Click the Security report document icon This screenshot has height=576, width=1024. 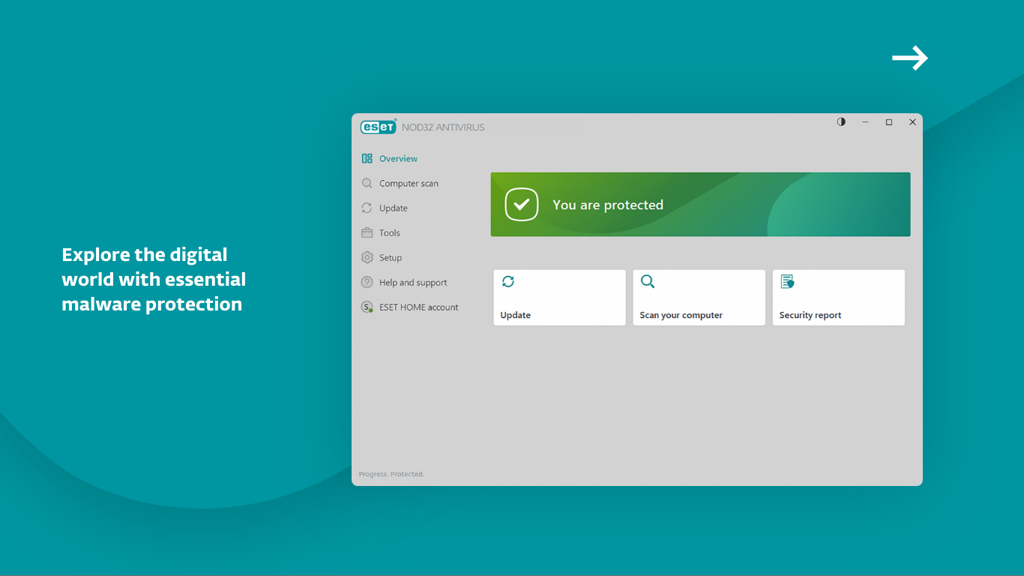pyautogui.click(x=787, y=281)
